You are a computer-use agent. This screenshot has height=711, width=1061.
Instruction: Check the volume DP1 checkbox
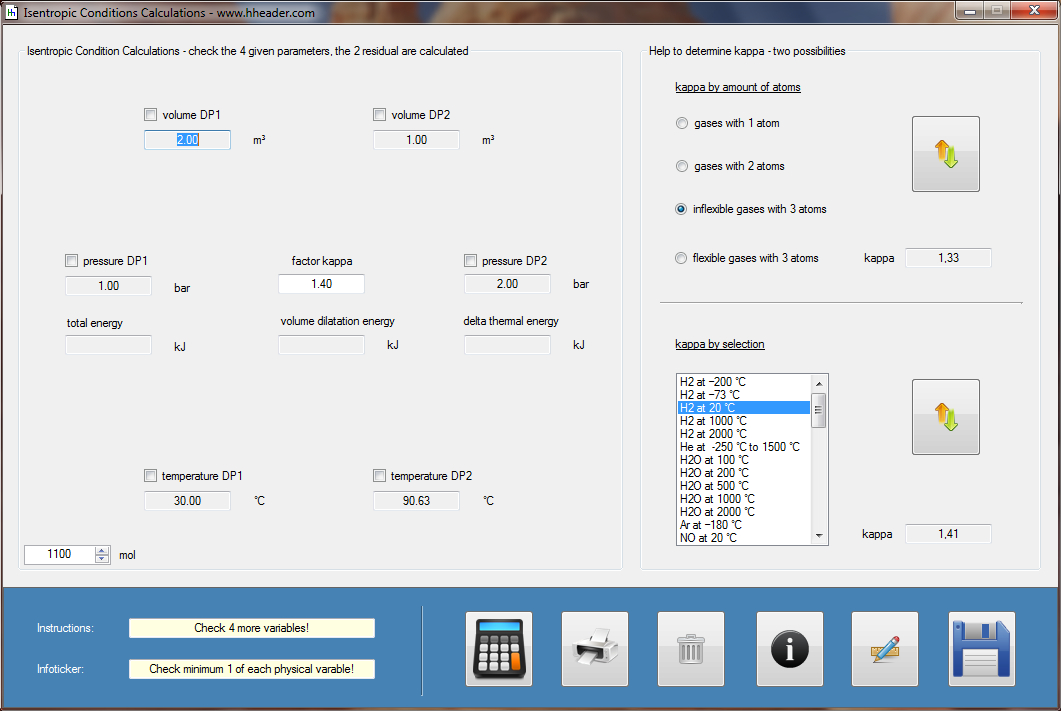pyautogui.click(x=150, y=115)
